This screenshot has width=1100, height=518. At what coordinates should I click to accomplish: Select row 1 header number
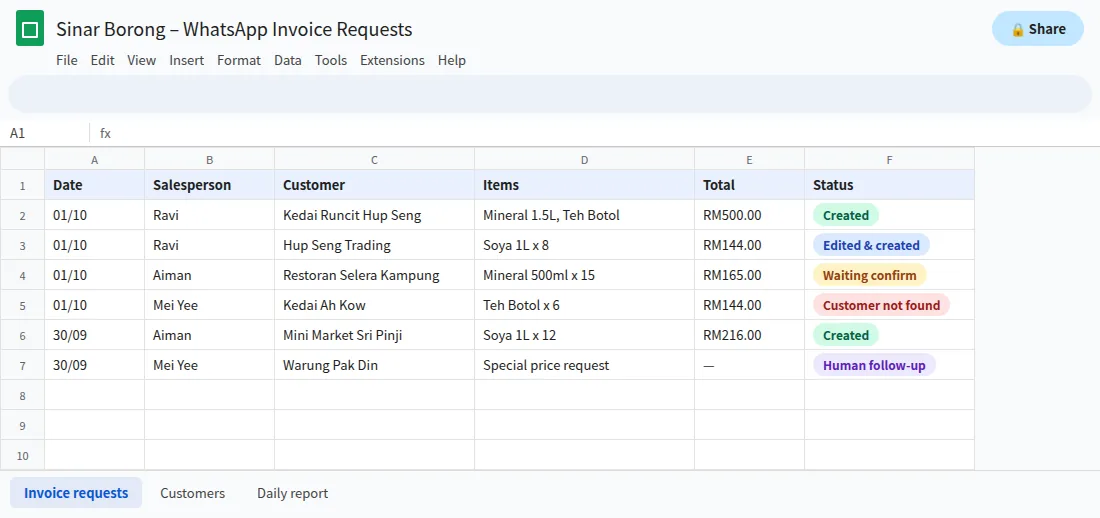[x=22, y=185]
